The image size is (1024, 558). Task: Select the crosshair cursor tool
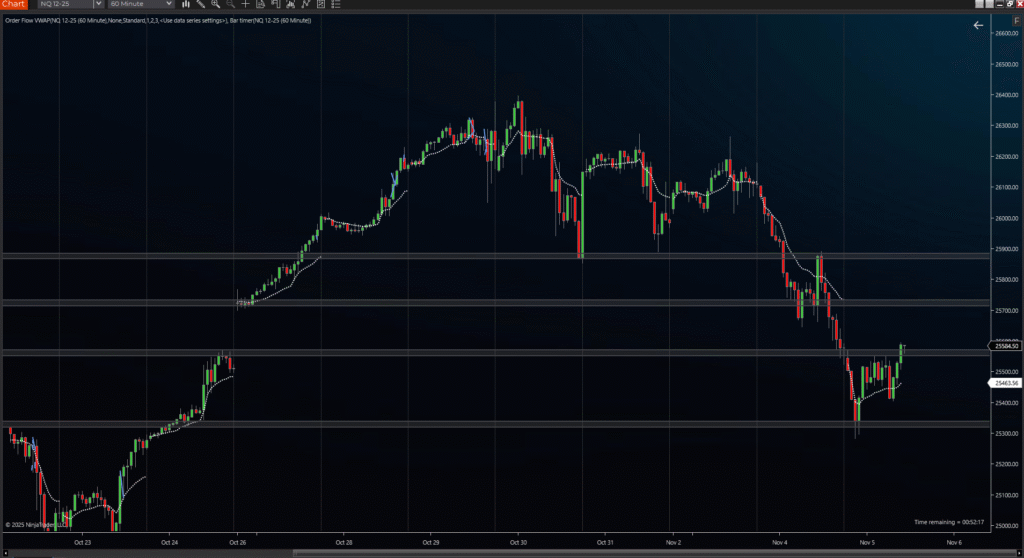[x=245, y=4]
